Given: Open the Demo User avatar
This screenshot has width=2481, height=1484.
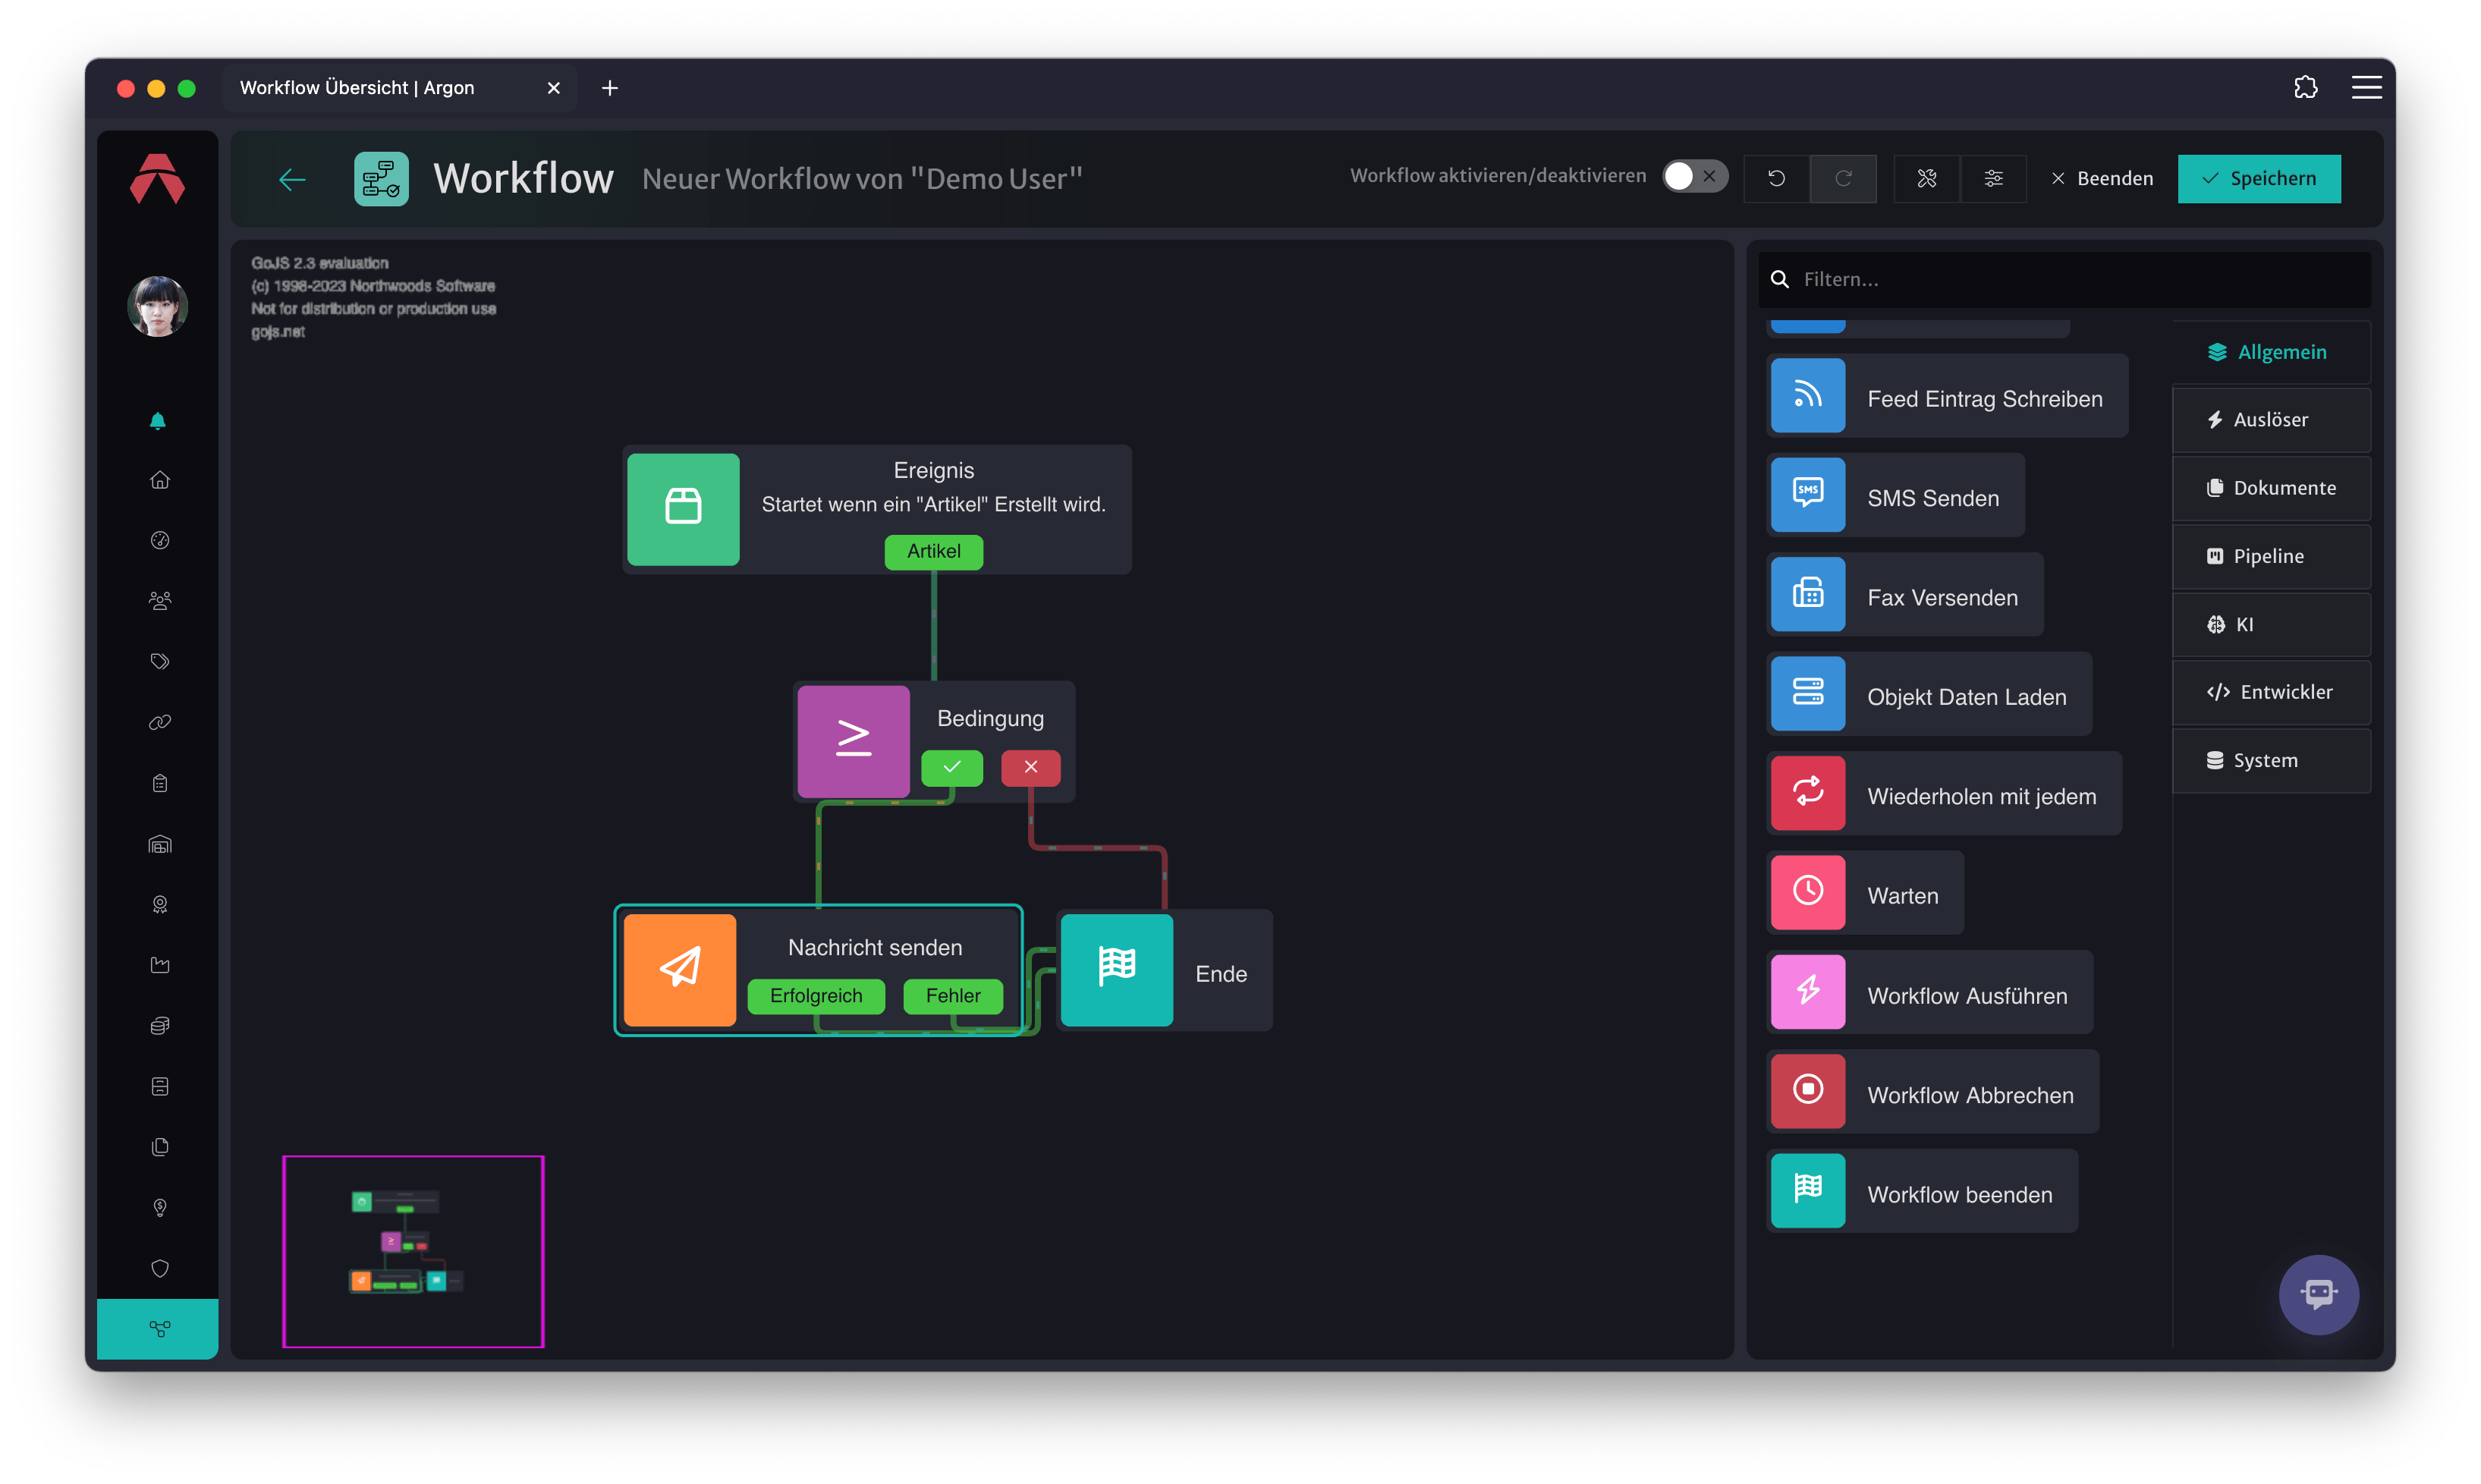Looking at the screenshot, I should pyautogui.click(x=158, y=306).
